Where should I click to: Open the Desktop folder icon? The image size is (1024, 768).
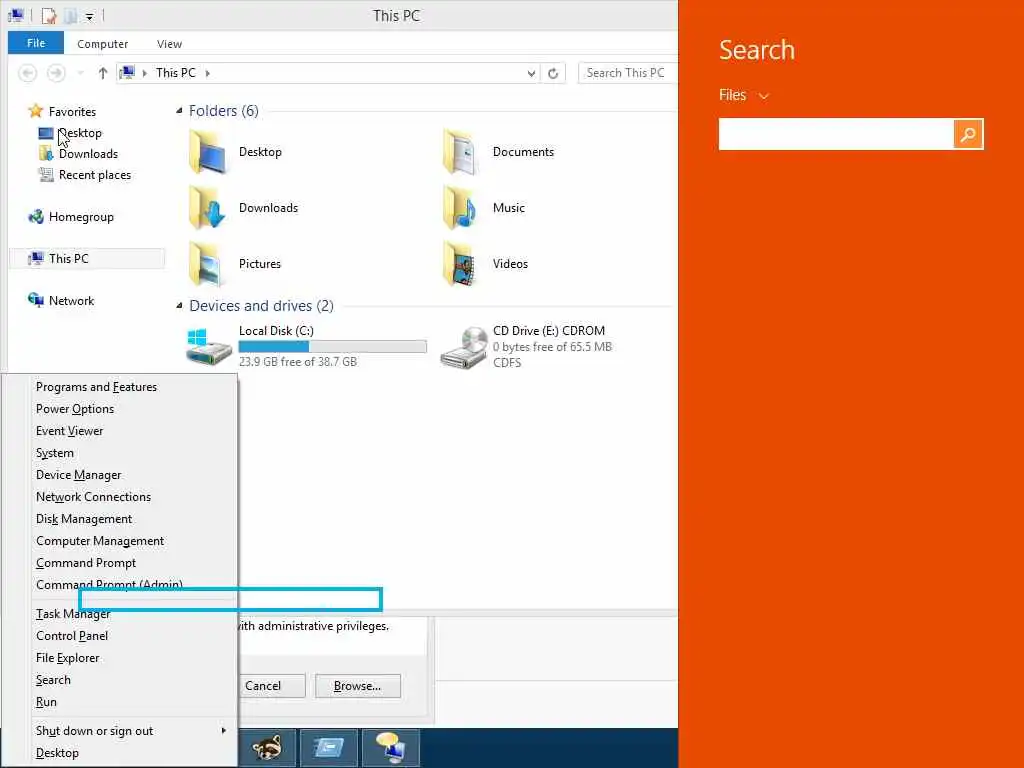pos(208,152)
